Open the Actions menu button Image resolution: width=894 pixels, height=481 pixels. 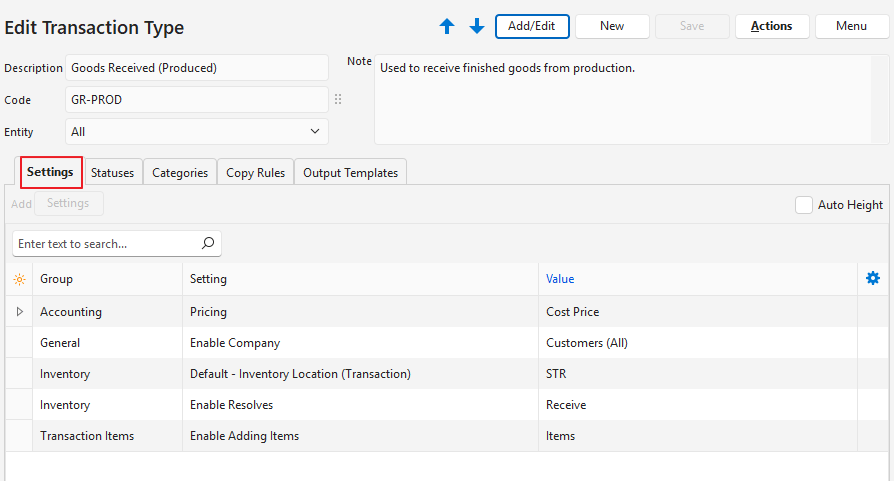(x=771, y=27)
